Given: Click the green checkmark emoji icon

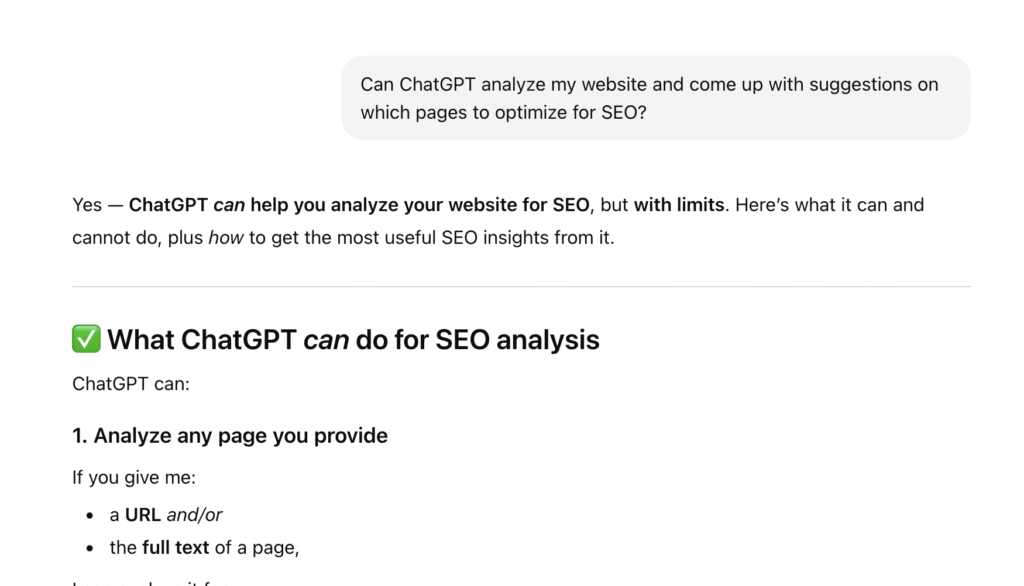Looking at the screenshot, I should click(x=86, y=339).
